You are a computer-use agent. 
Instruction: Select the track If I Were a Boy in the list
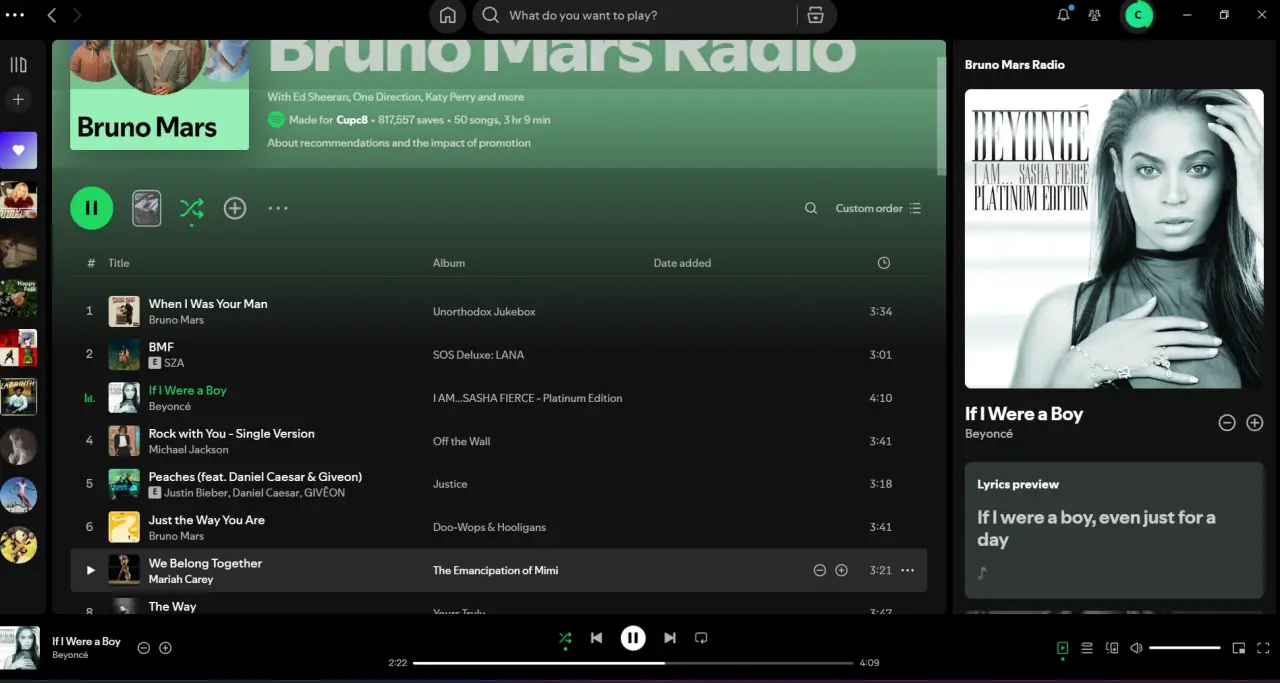click(x=188, y=390)
